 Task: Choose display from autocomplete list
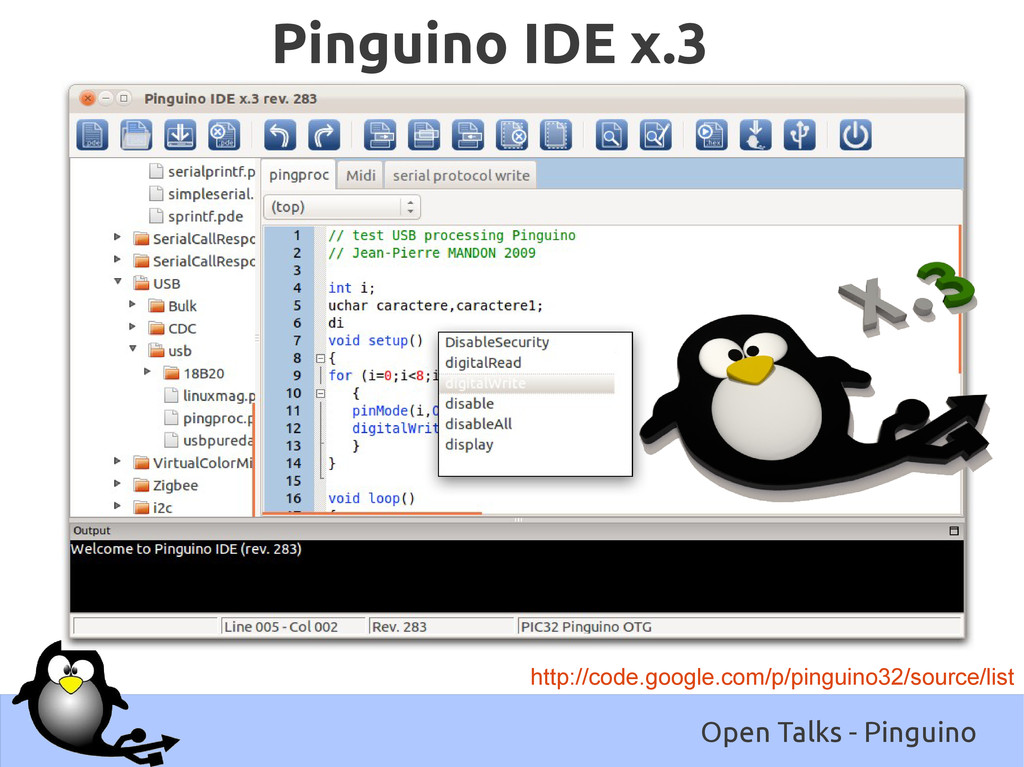point(469,445)
